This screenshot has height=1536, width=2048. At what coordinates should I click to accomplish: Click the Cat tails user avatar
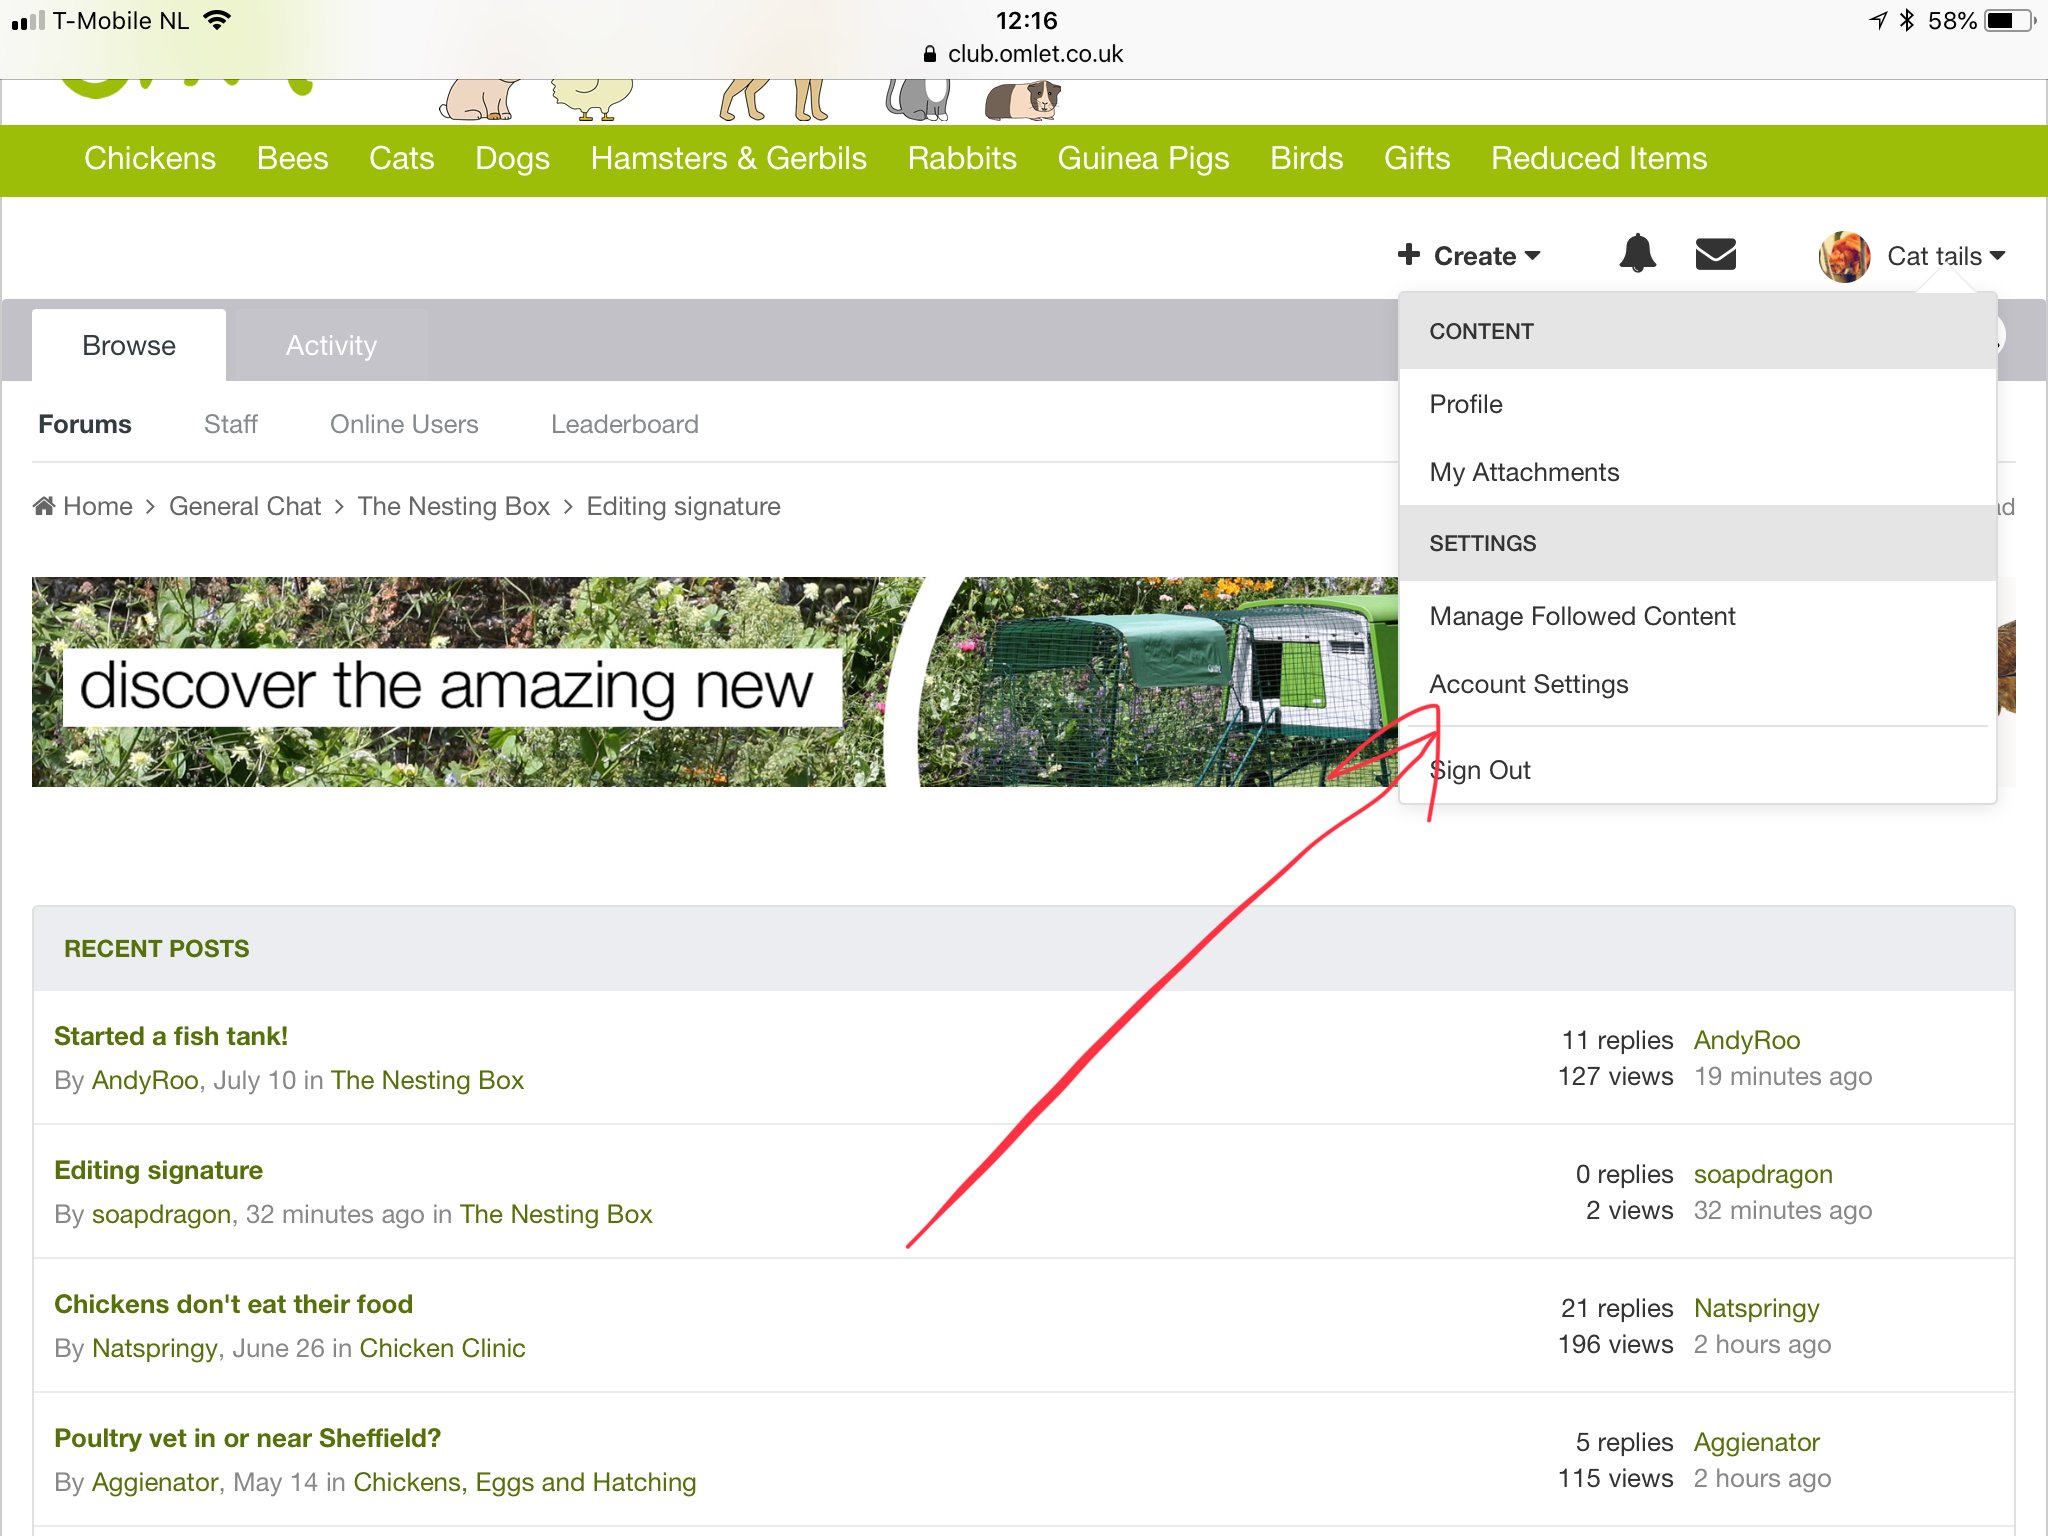(1844, 256)
